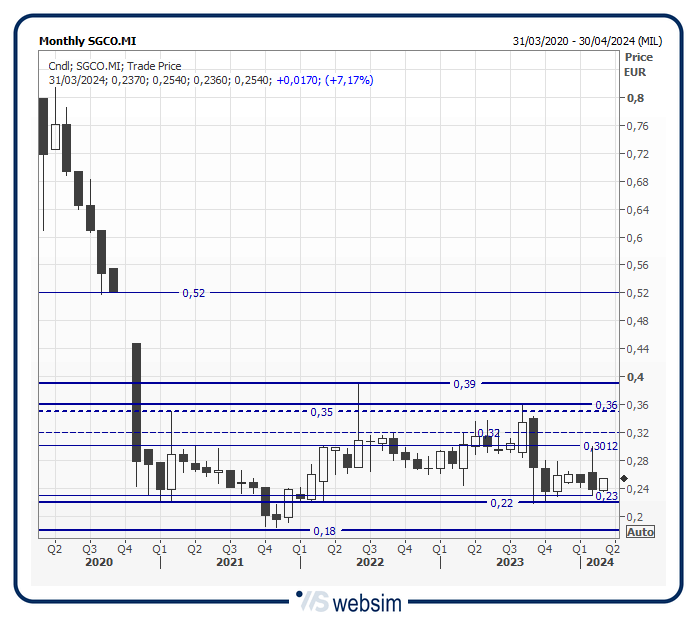Click the current price diamond marker
Viewport: 697px width, 617px height.
[625, 479]
